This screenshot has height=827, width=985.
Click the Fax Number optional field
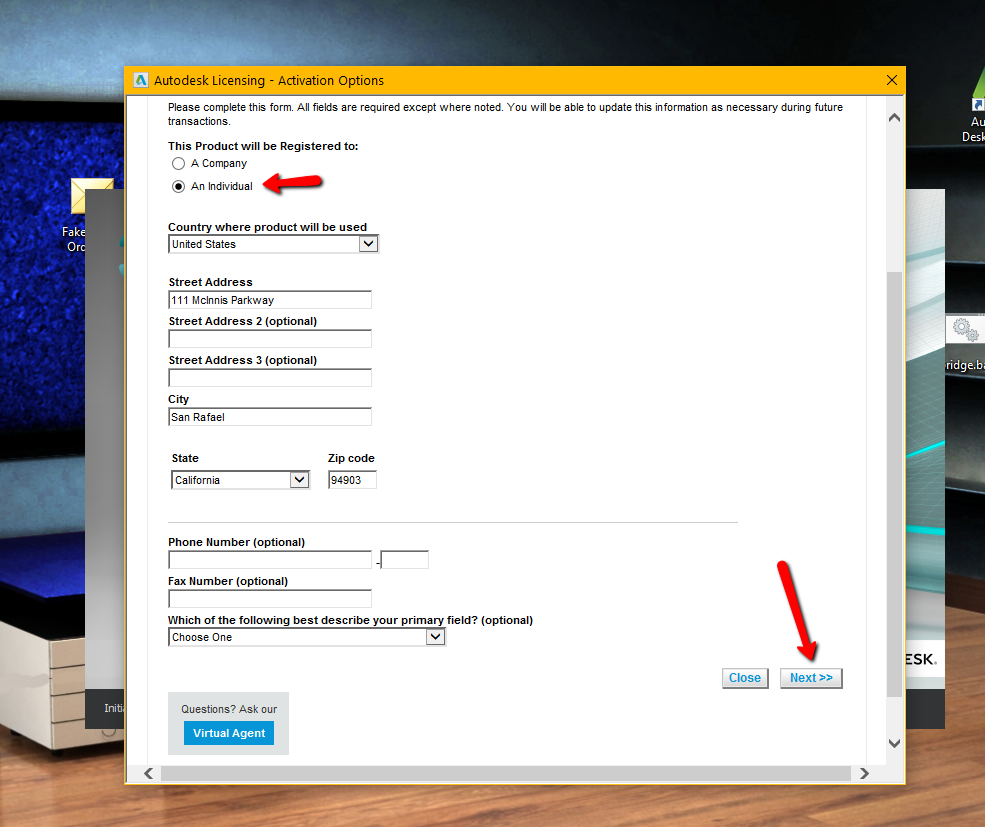coord(270,599)
